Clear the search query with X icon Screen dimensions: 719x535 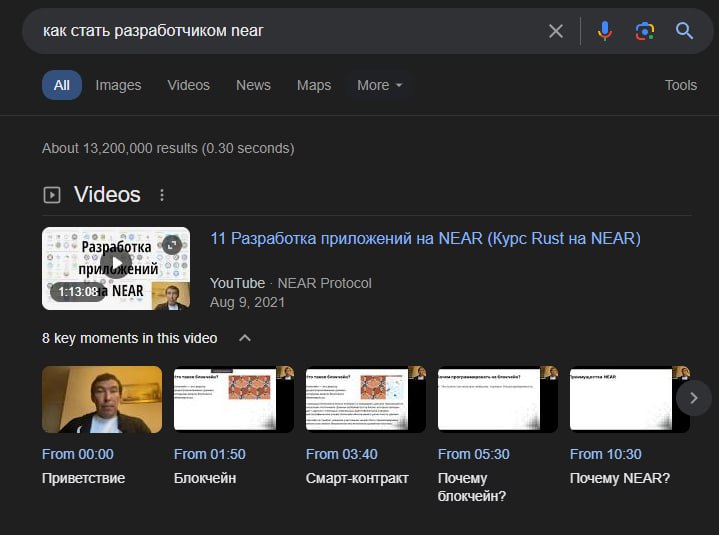point(556,31)
